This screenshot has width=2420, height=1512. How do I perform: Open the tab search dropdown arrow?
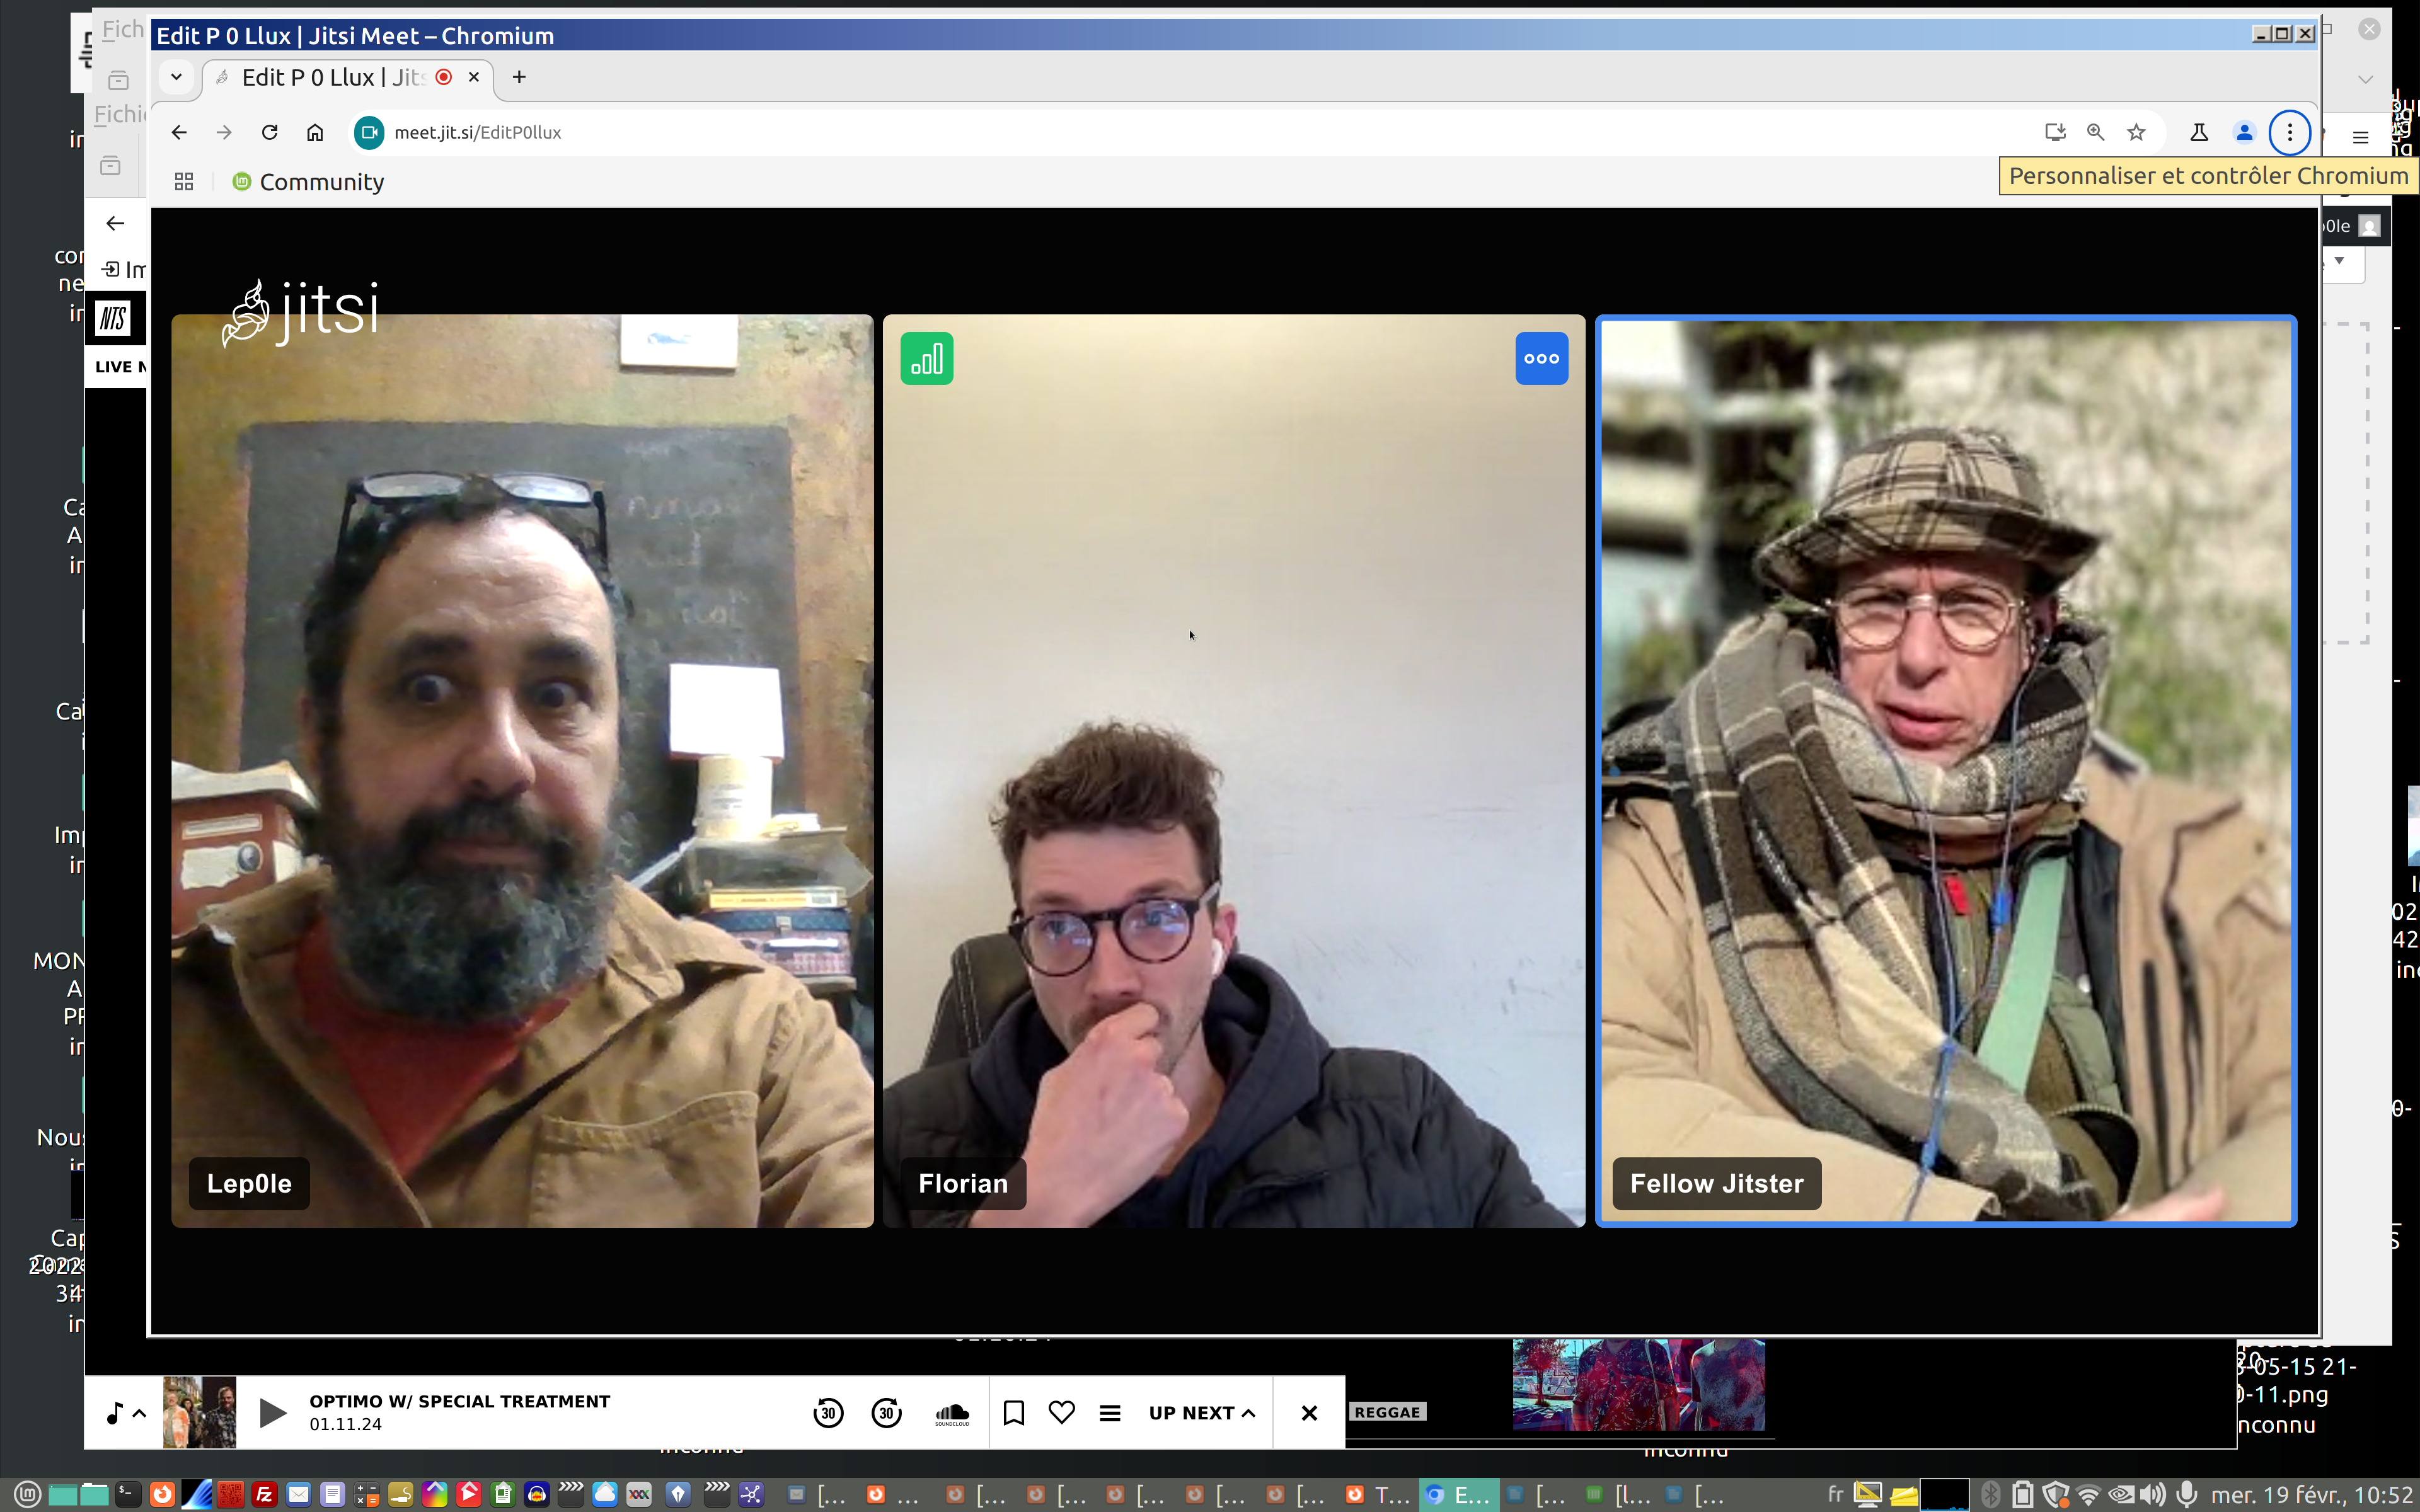click(176, 77)
